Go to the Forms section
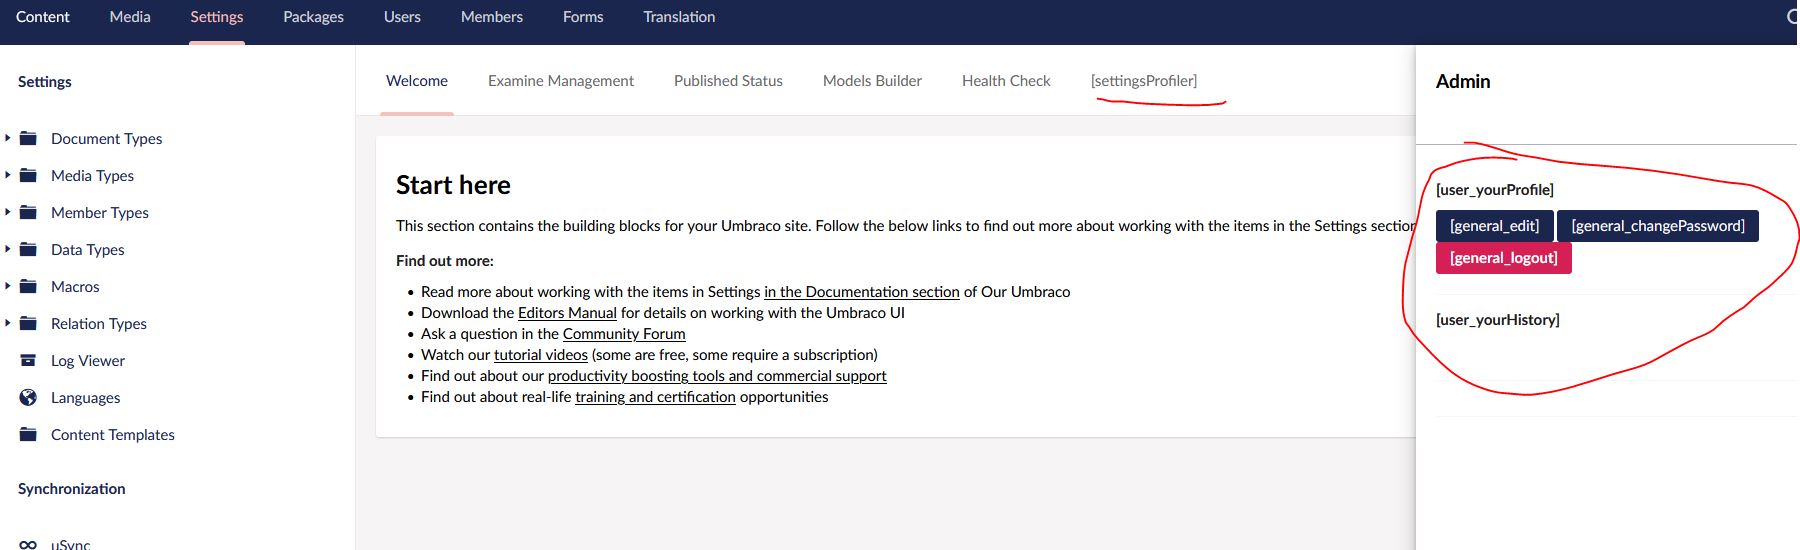This screenshot has height=550, width=1800. coord(583,17)
